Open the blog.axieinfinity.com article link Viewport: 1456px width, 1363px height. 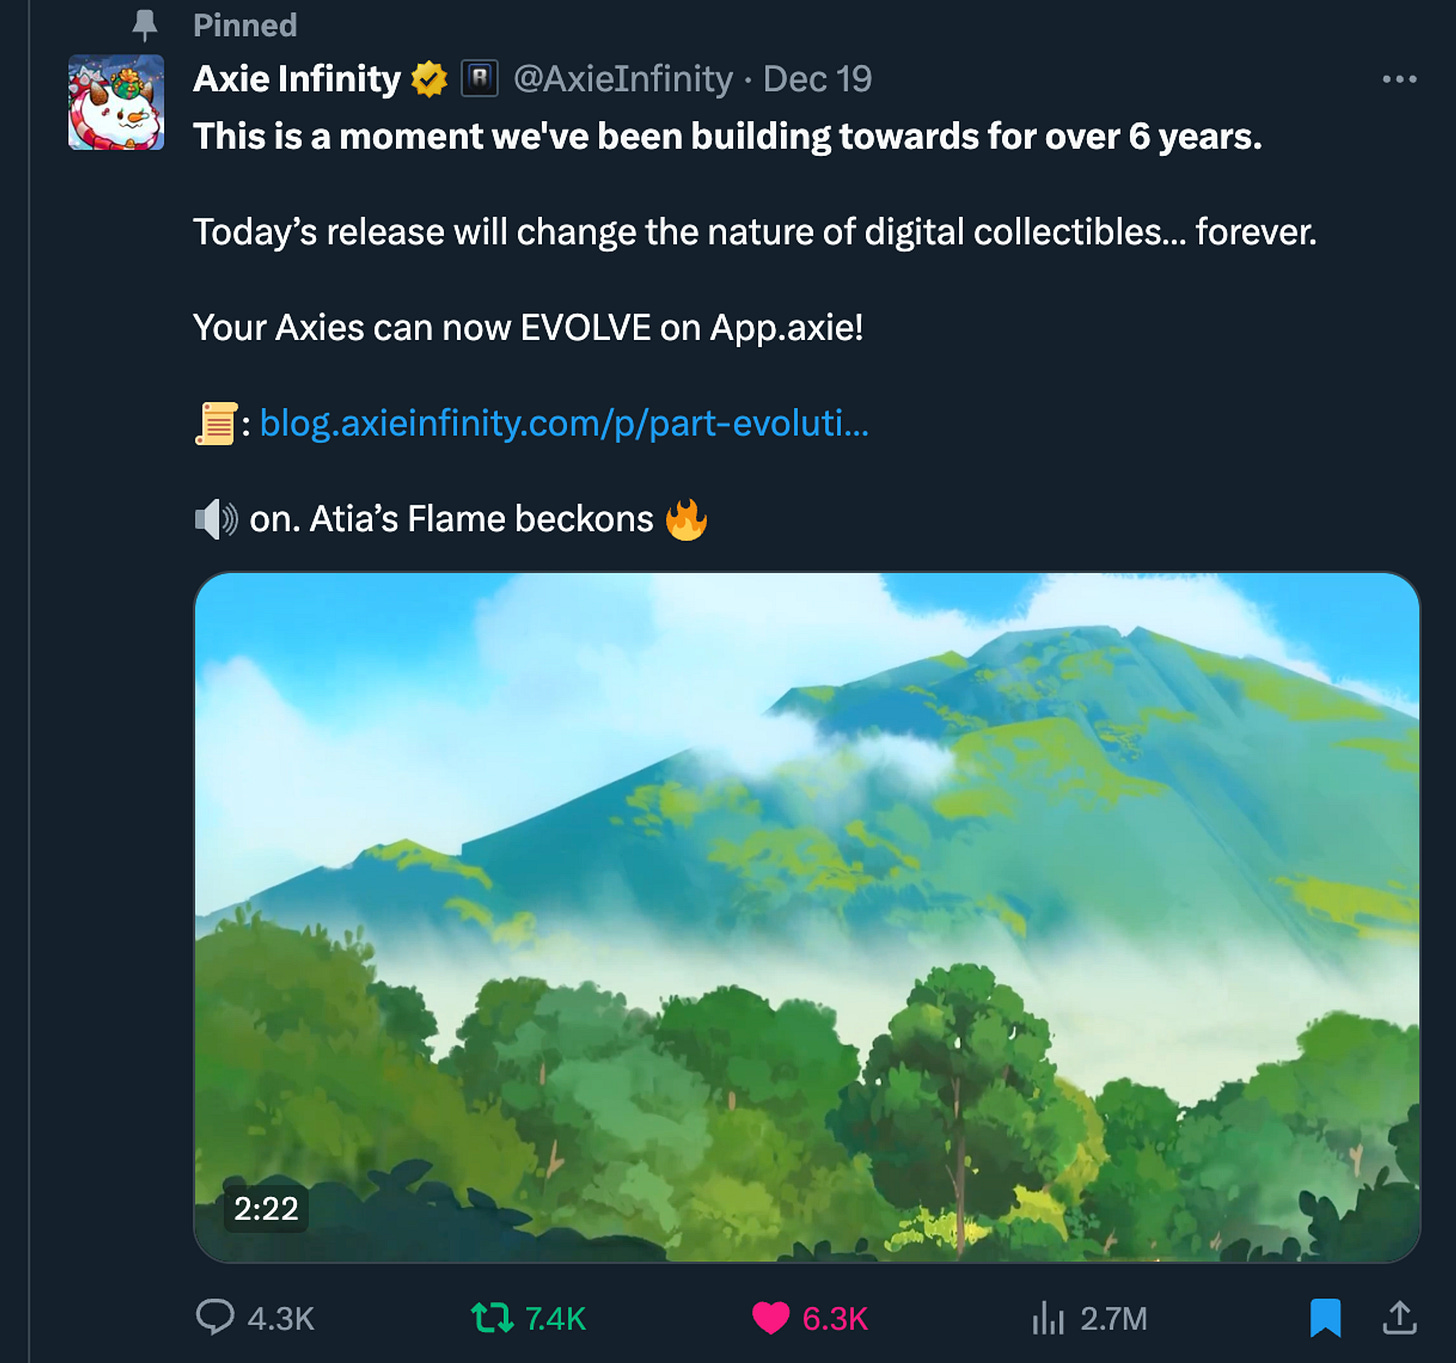(563, 424)
